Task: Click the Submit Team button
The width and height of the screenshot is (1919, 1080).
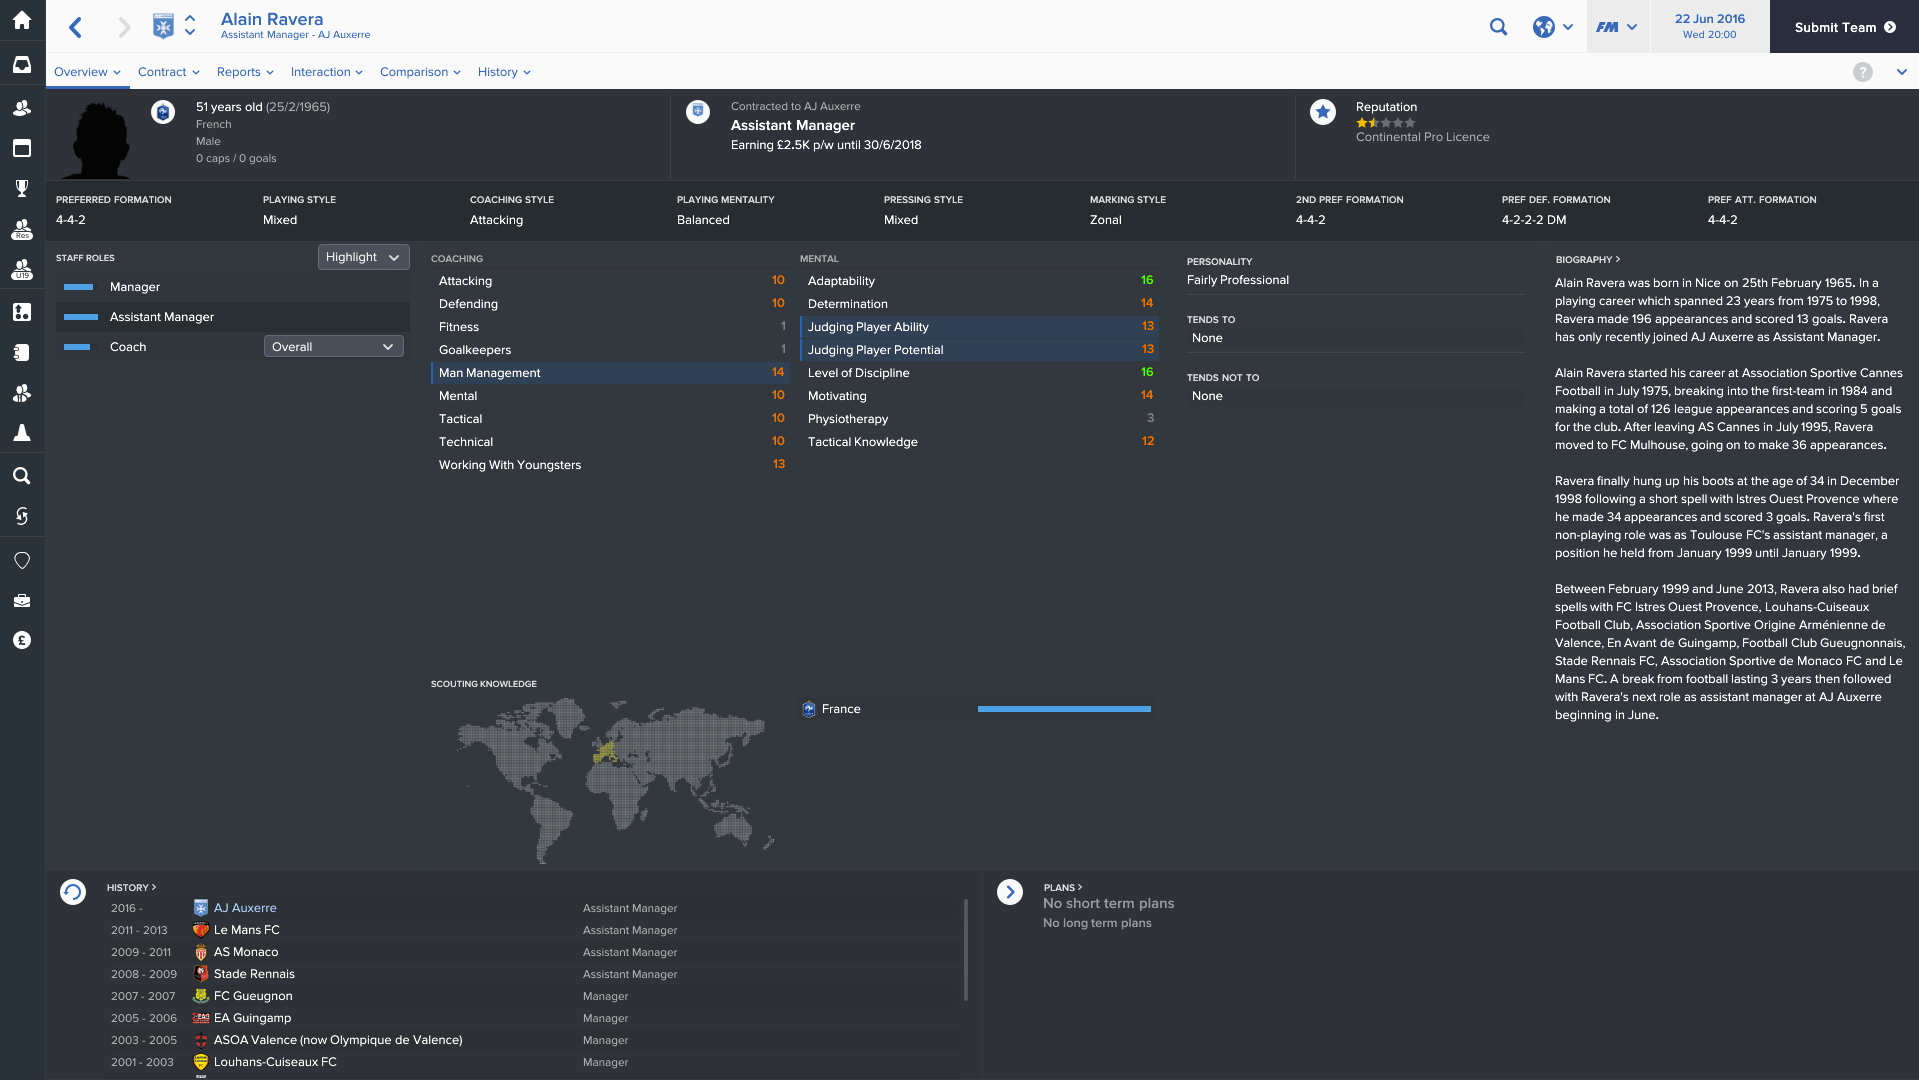Action: click(x=1844, y=27)
